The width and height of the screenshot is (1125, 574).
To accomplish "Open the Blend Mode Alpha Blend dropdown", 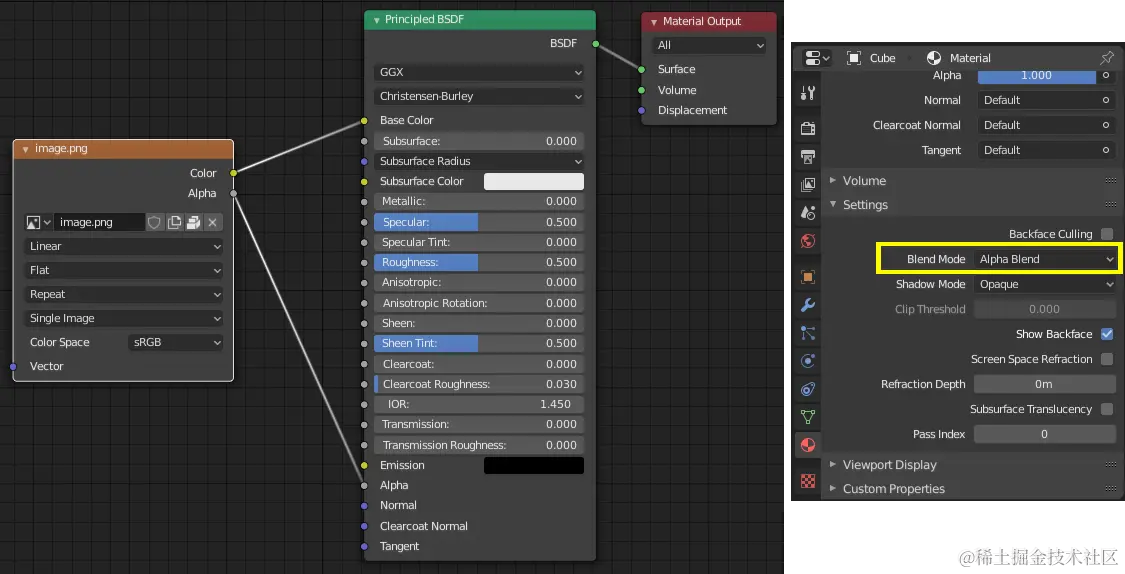I will (1045, 259).
